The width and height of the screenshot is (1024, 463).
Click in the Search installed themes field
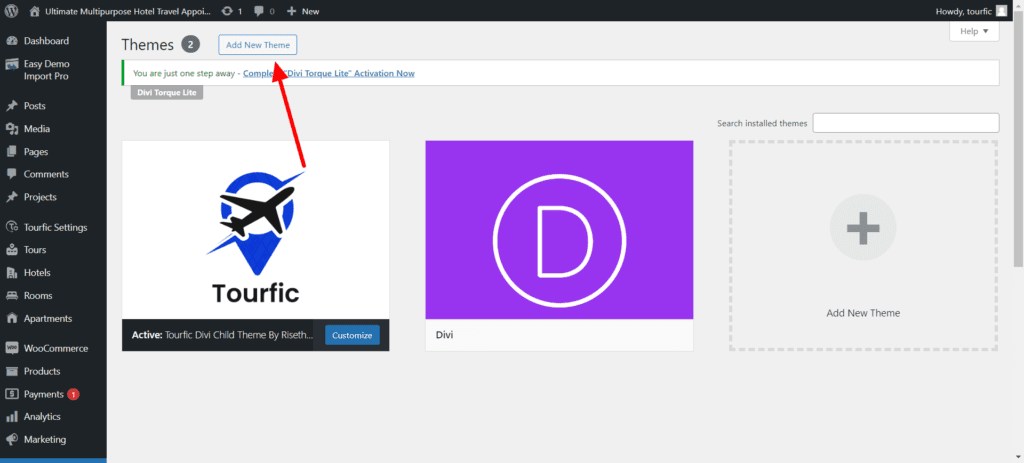point(906,123)
